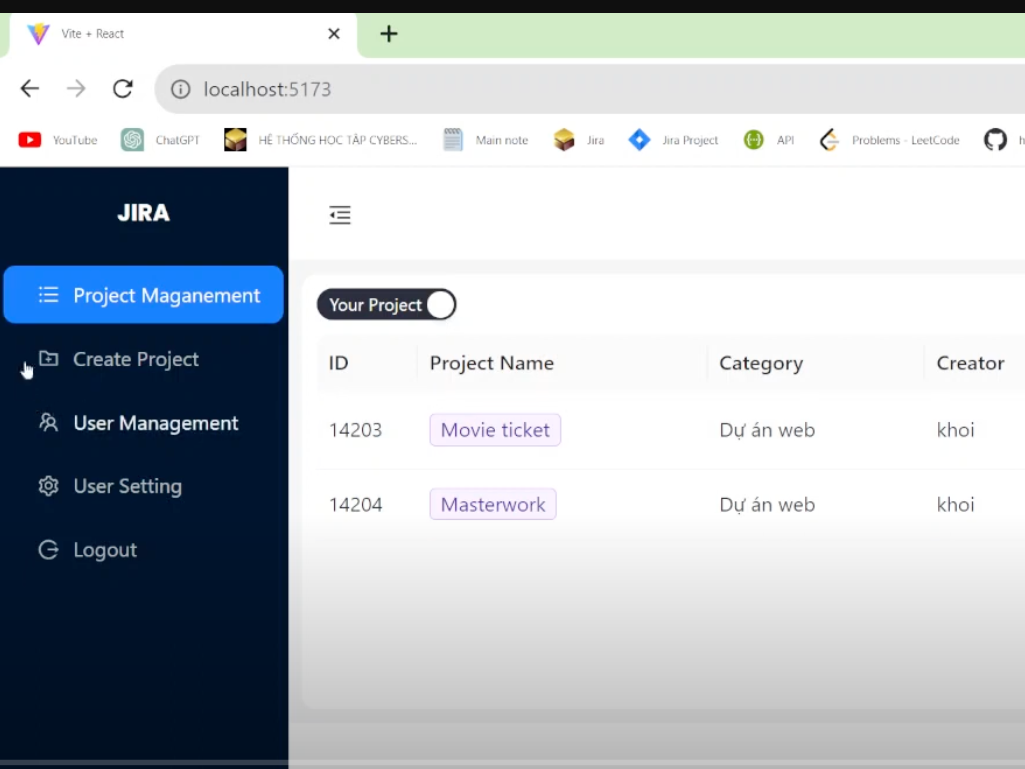
Task: Open User Setting in sidebar
Action: [x=127, y=486]
